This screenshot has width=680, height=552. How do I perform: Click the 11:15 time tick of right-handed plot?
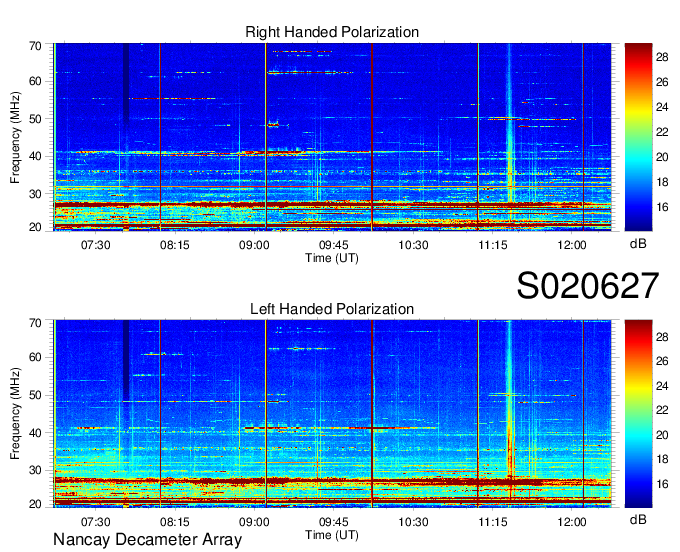pyautogui.click(x=493, y=245)
